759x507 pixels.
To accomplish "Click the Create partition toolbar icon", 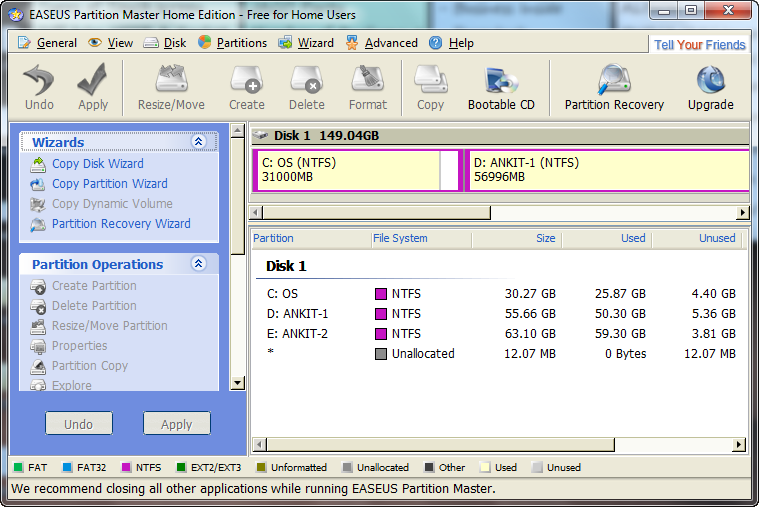I will (x=247, y=87).
